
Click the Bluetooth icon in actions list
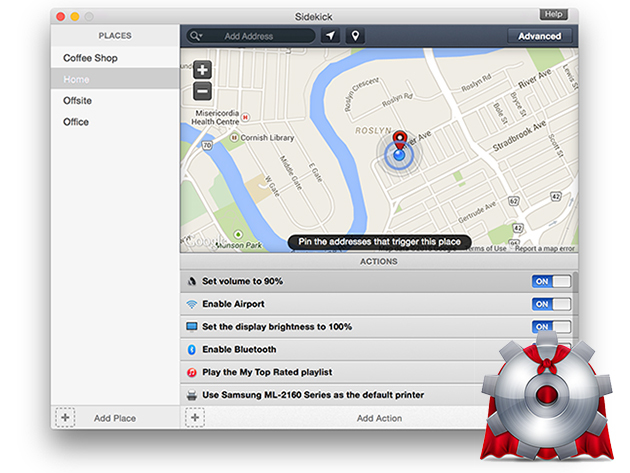click(192, 350)
